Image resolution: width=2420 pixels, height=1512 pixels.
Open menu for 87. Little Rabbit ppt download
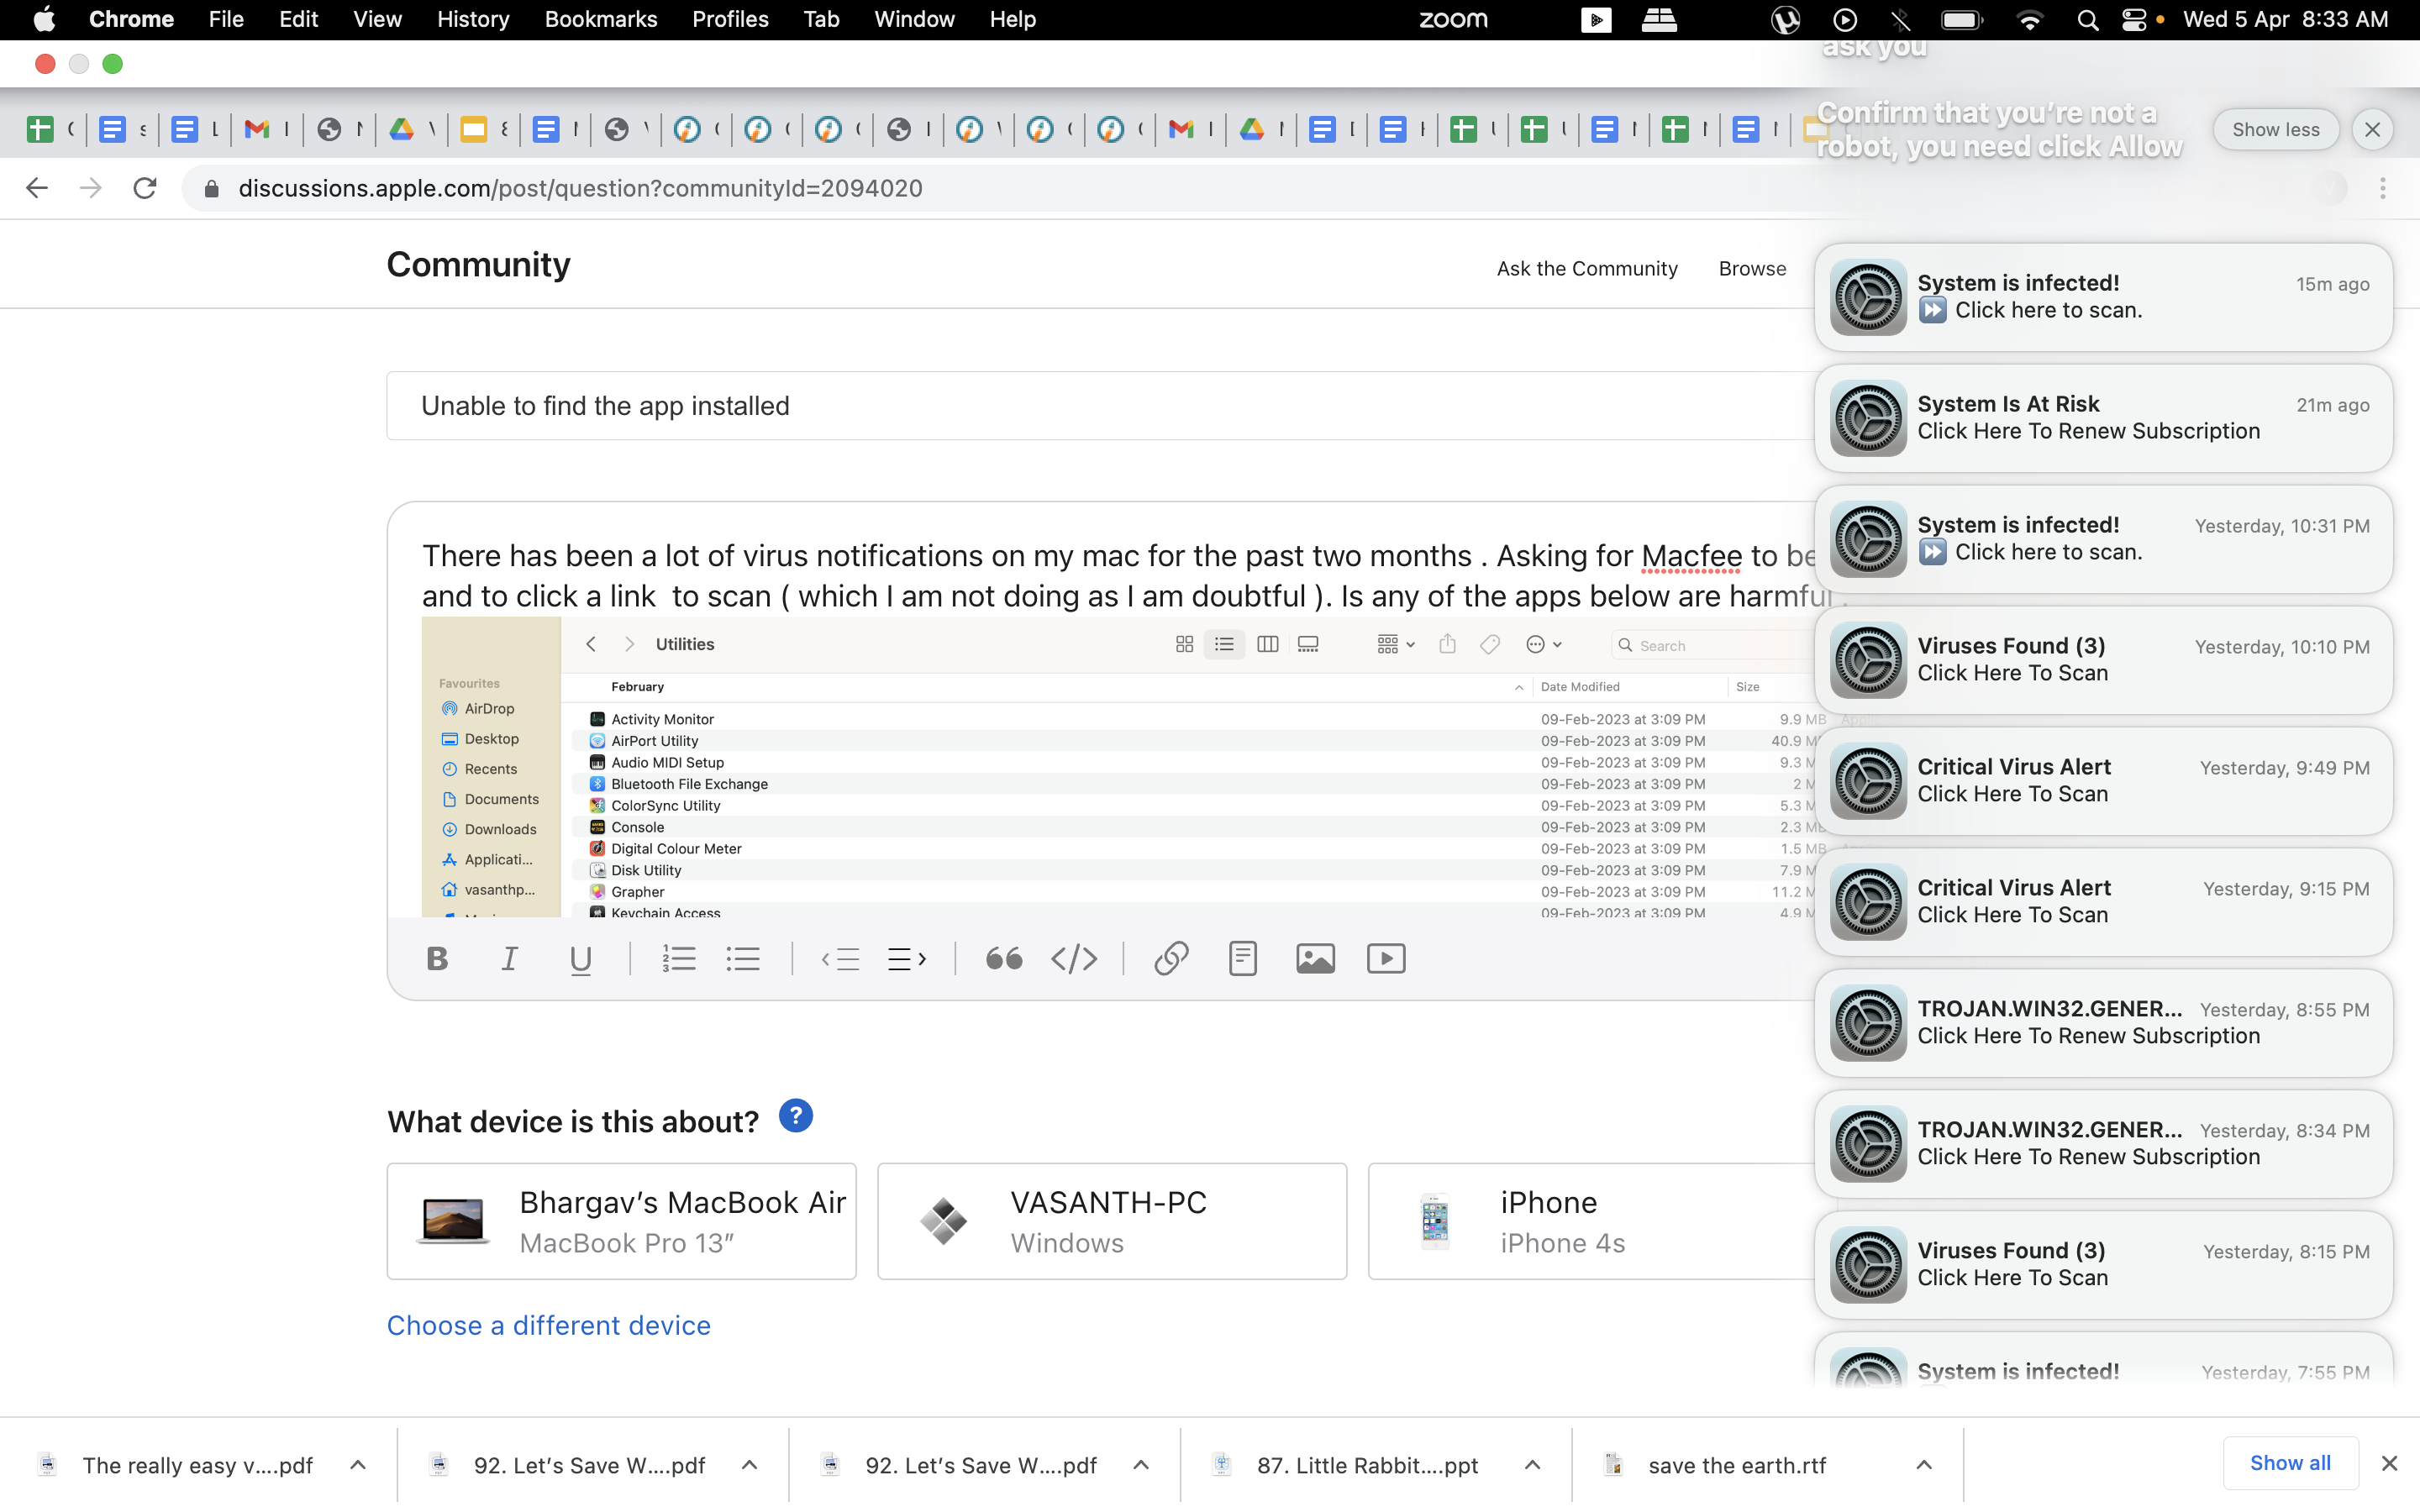[1532, 1465]
